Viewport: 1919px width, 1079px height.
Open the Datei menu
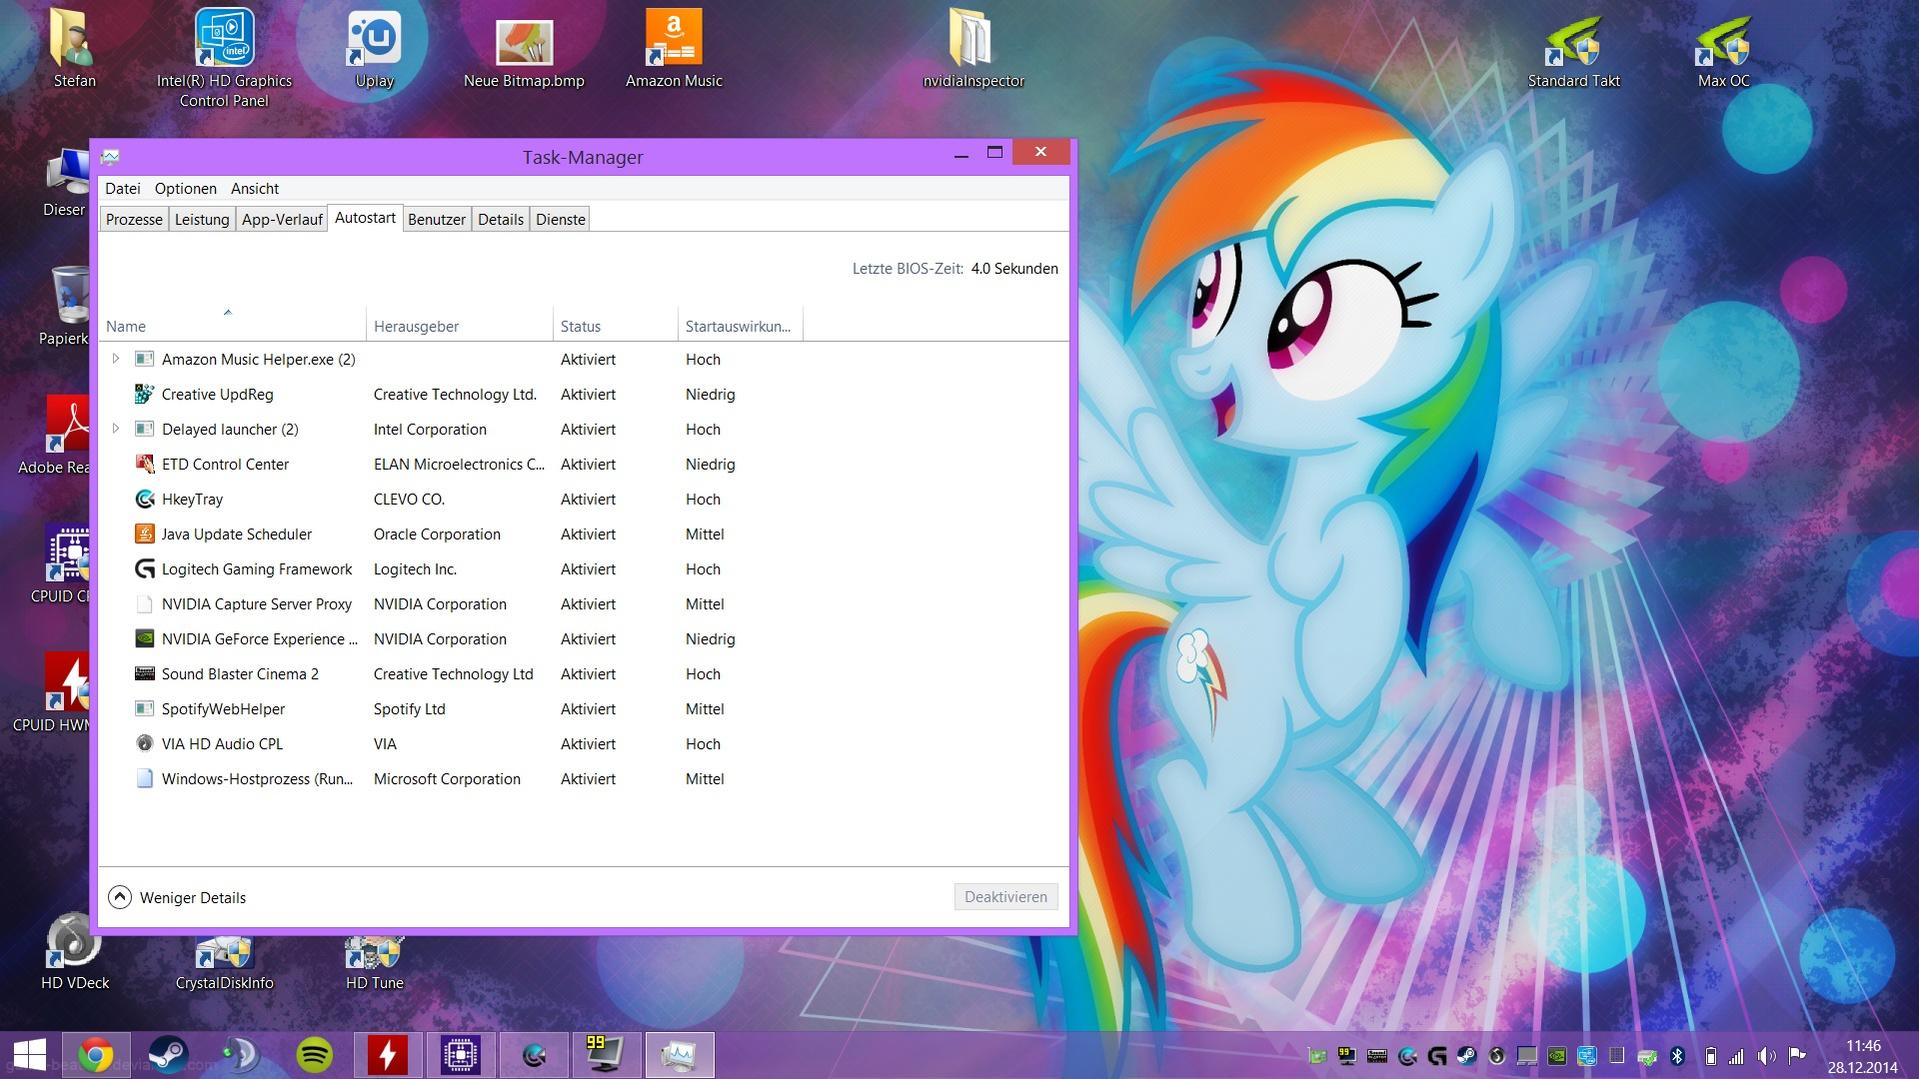[123, 188]
